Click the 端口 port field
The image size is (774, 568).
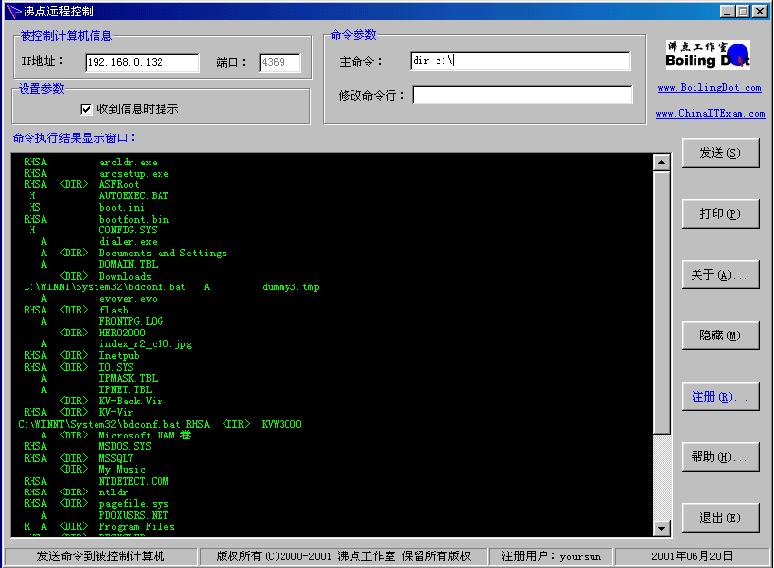click(279, 63)
